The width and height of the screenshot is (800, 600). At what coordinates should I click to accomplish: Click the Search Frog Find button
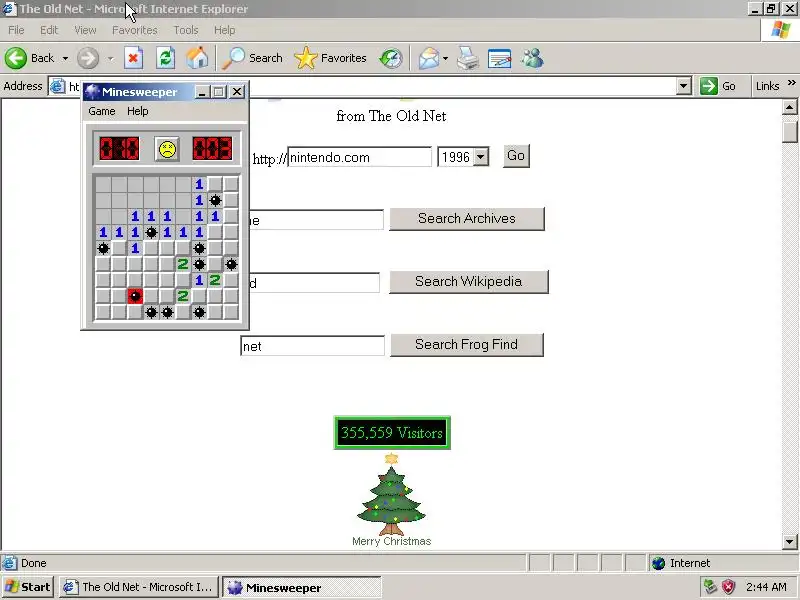[x=467, y=345]
